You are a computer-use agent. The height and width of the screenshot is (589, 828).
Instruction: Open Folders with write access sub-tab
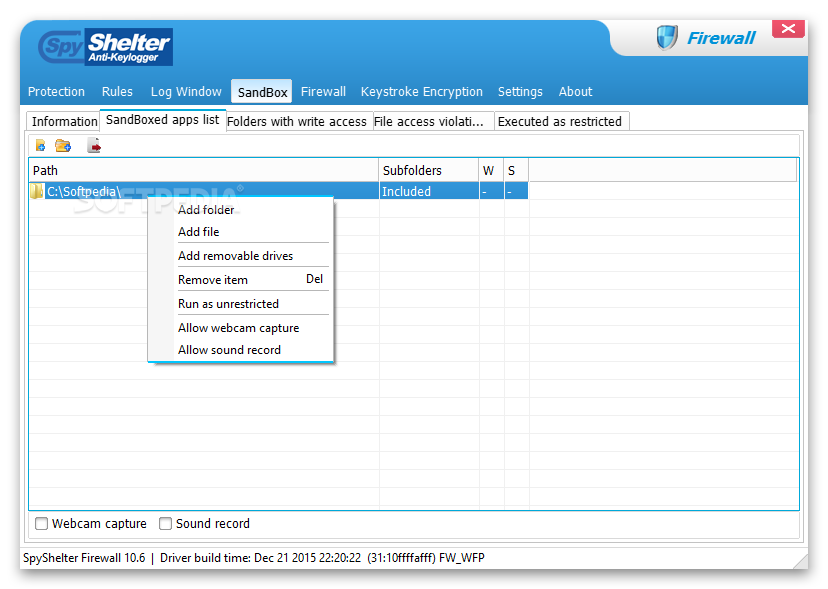(297, 121)
